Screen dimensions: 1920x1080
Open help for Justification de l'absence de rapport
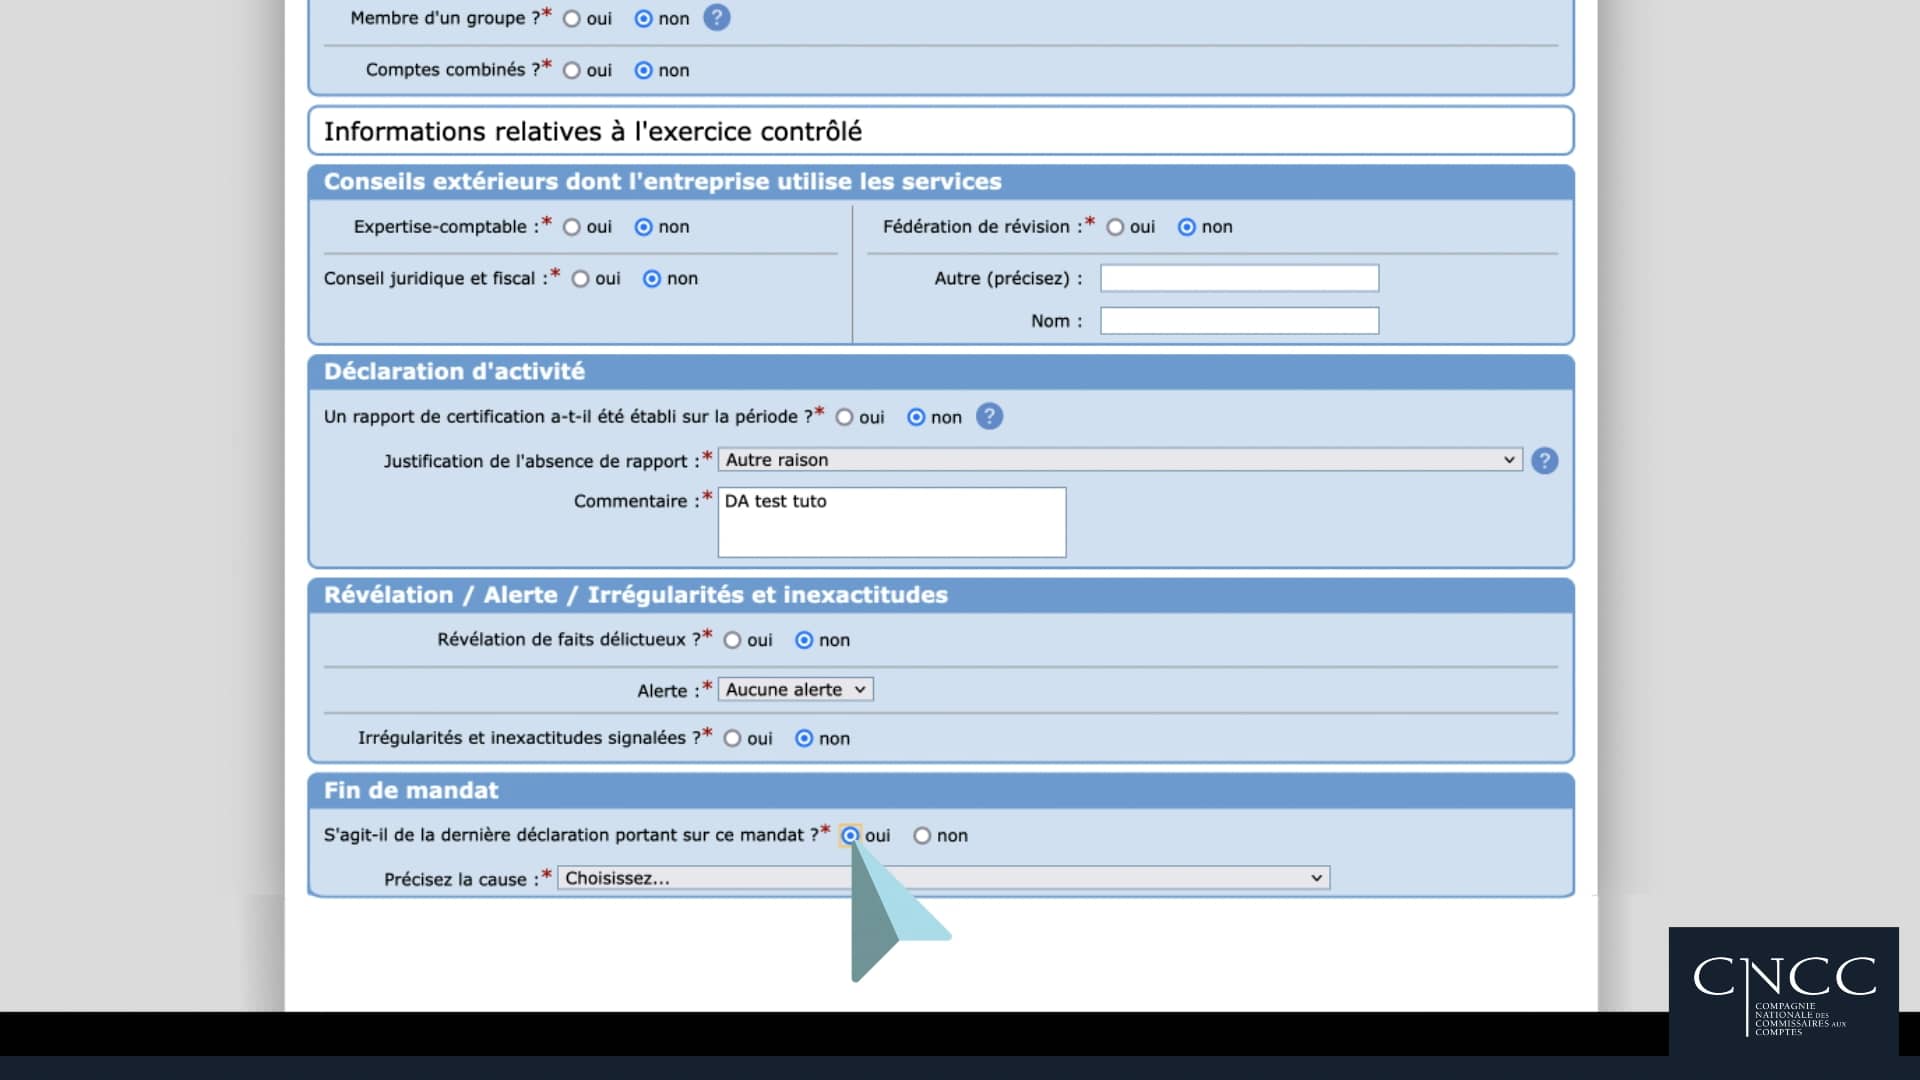[1544, 461]
